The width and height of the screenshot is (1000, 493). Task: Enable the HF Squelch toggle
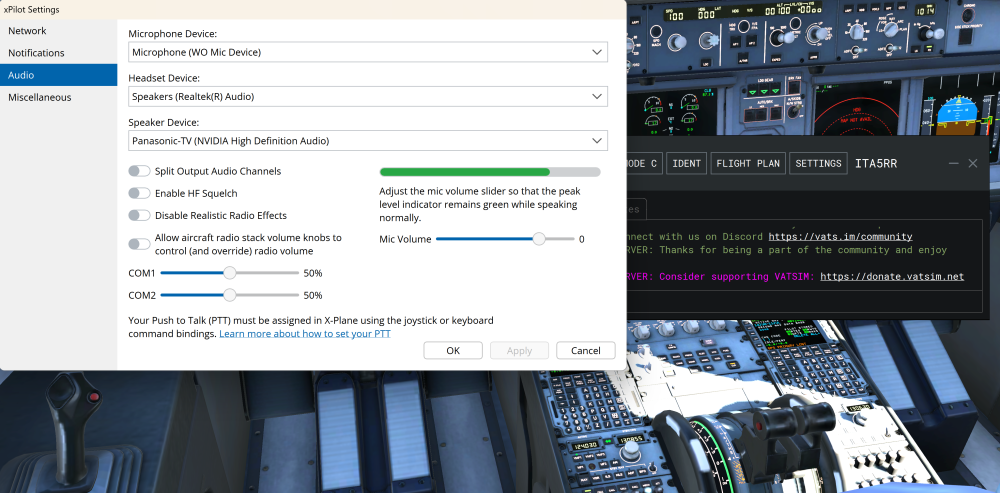[x=139, y=193]
